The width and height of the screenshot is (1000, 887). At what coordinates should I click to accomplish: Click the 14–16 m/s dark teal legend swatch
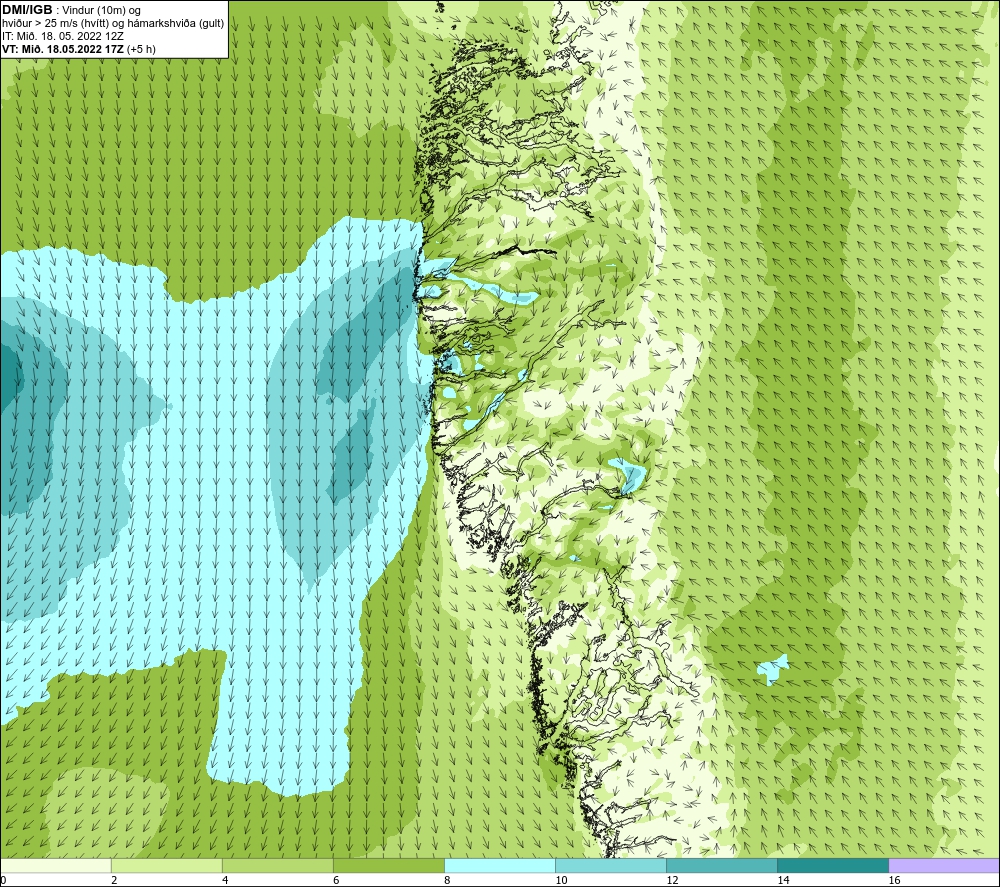[832, 865]
